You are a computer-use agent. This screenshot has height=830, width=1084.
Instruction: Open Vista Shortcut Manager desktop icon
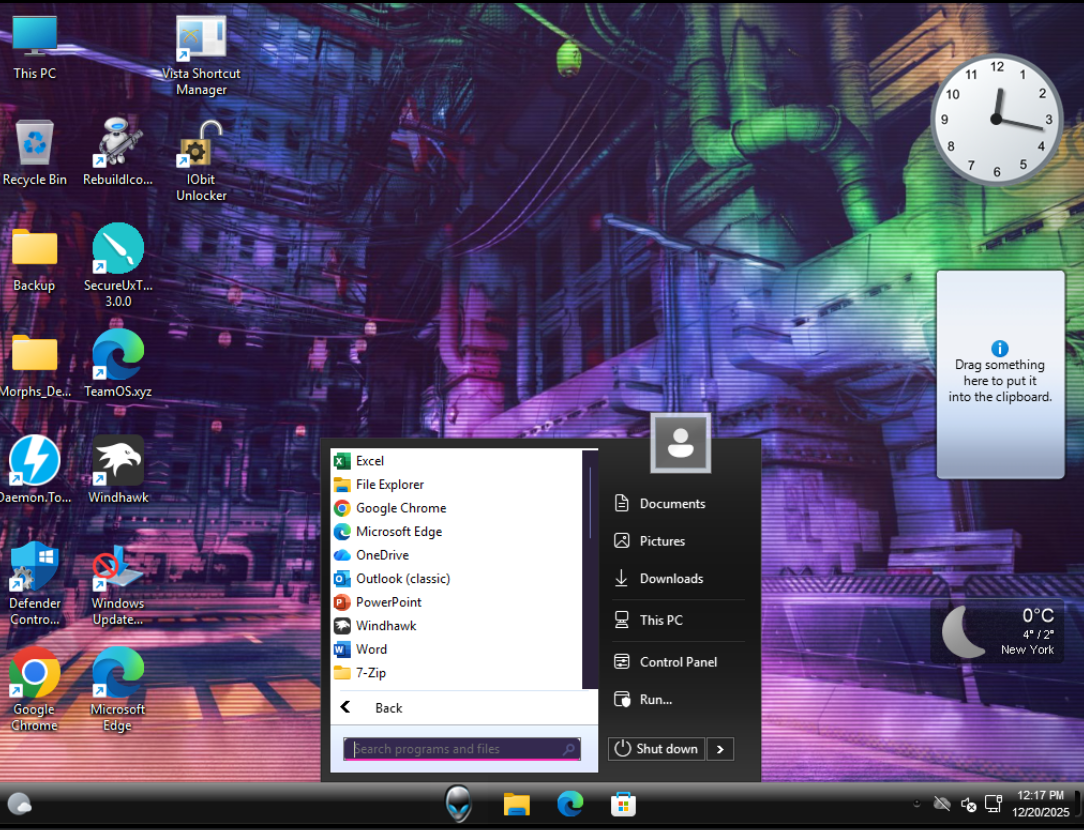[x=201, y=55]
